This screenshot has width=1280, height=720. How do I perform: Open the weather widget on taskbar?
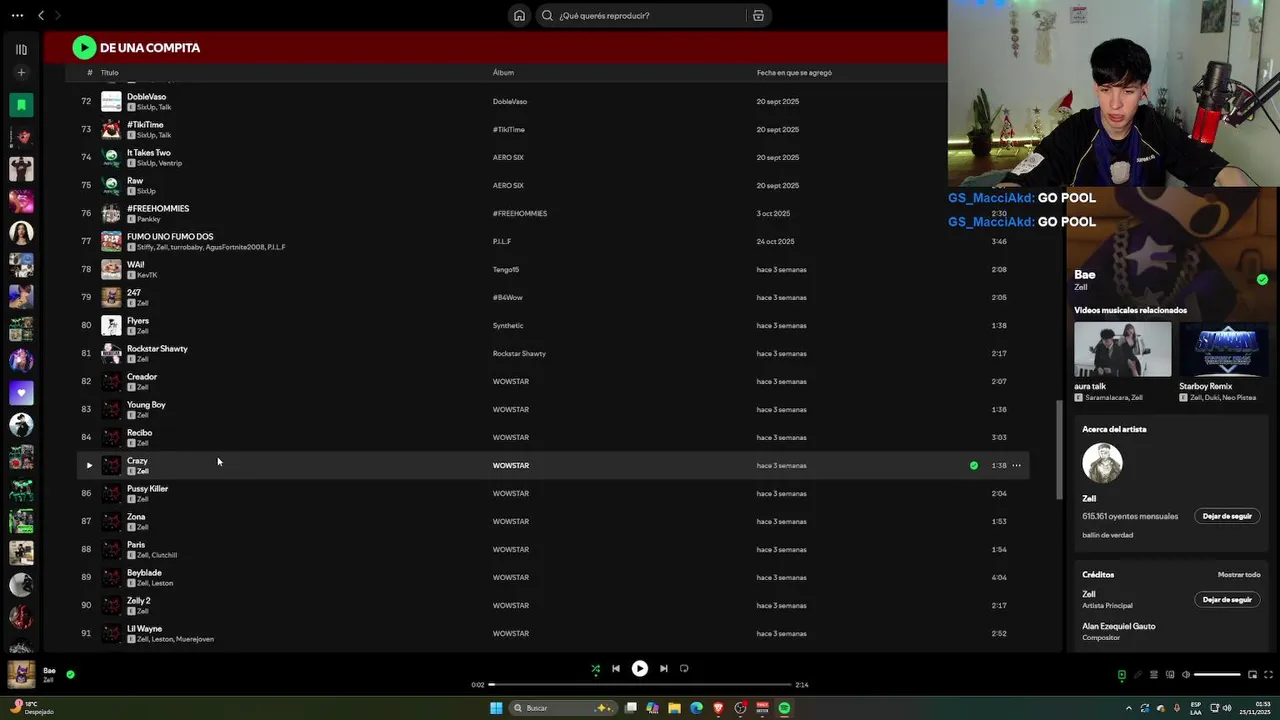pyautogui.click(x=30, y=708)
